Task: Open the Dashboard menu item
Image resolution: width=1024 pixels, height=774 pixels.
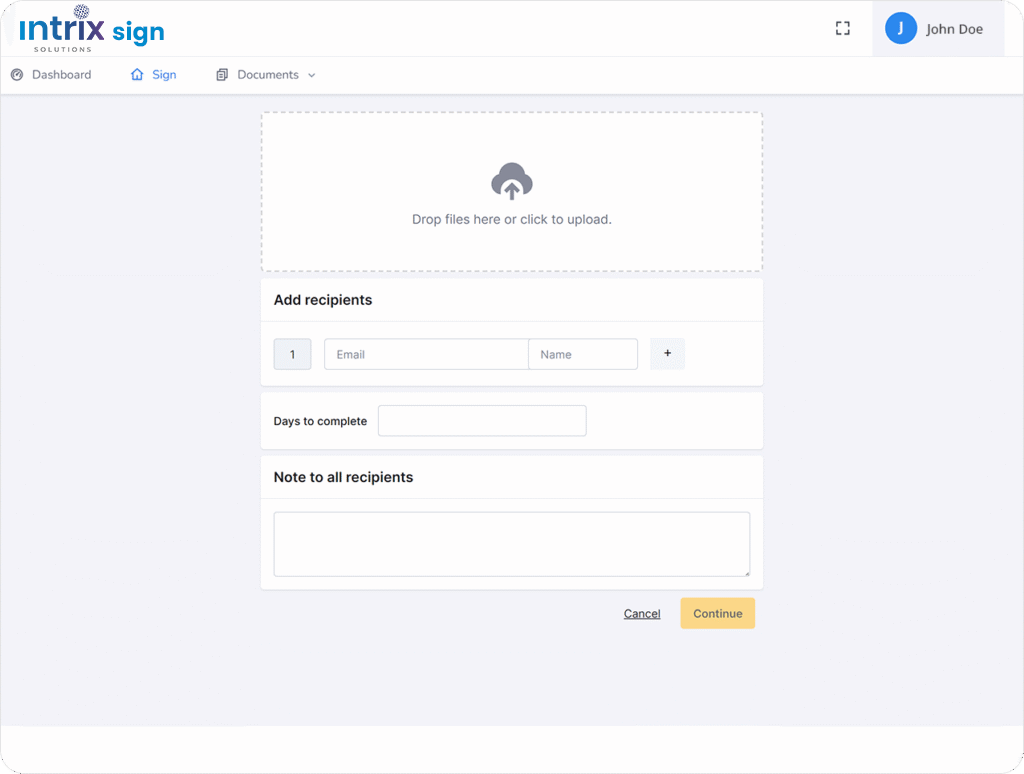Action: [61, 75]
